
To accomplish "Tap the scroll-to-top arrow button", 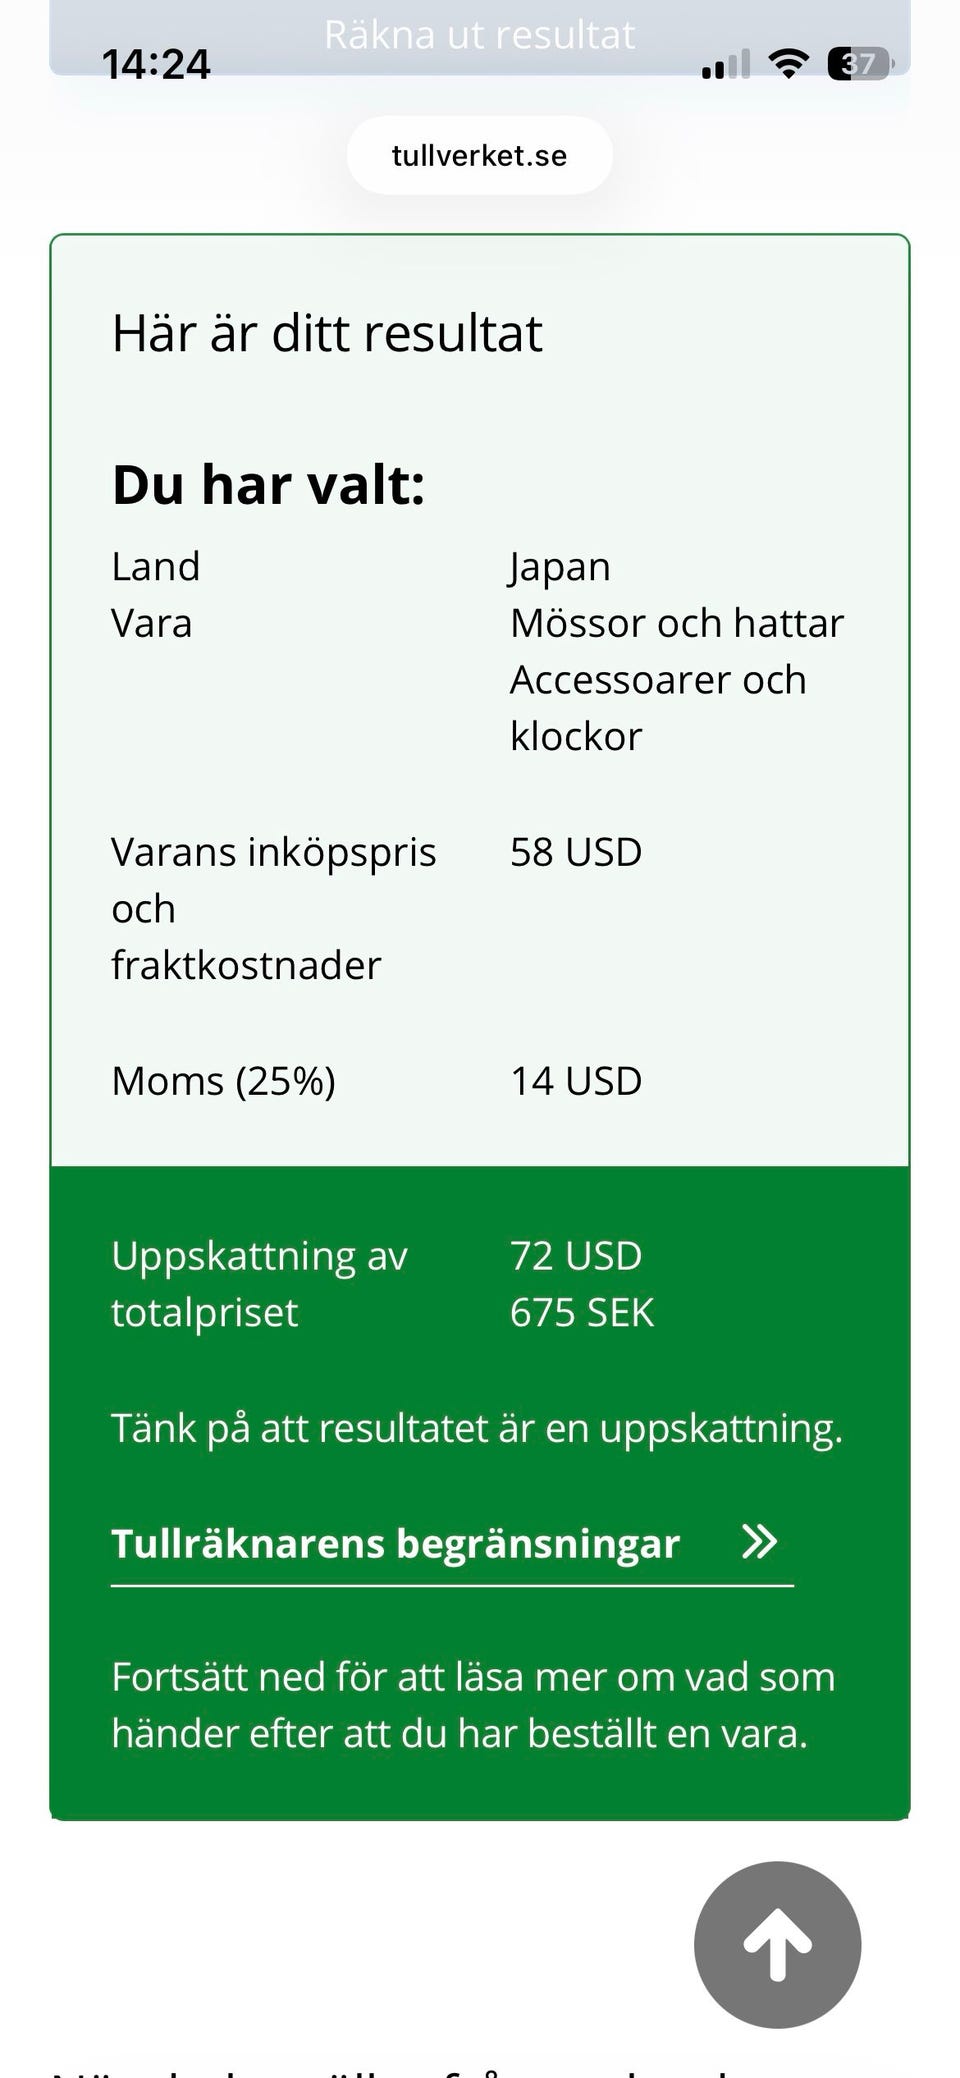I will [x=777, y=1944].
